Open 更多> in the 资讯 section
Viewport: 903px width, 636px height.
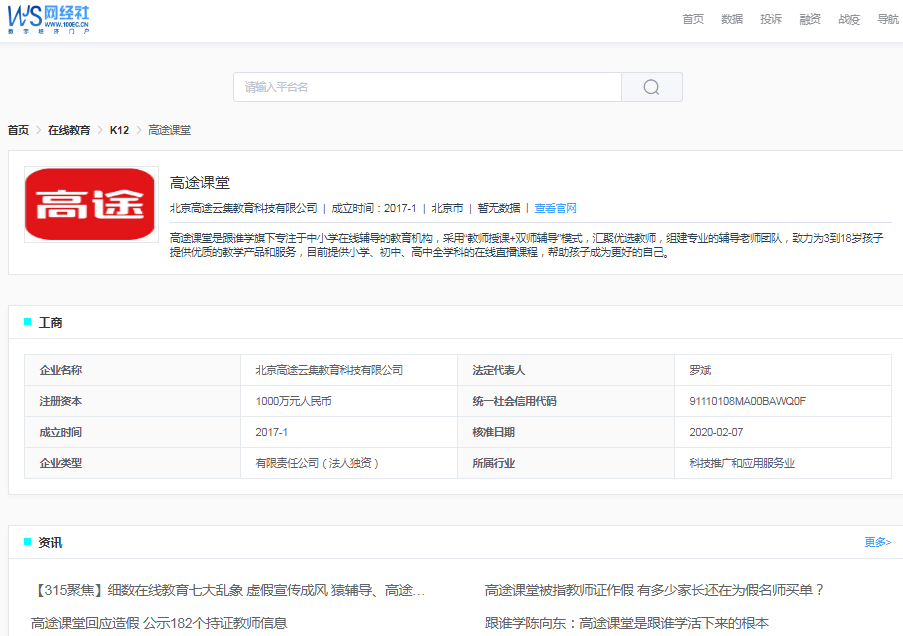(x=877, y=542)
